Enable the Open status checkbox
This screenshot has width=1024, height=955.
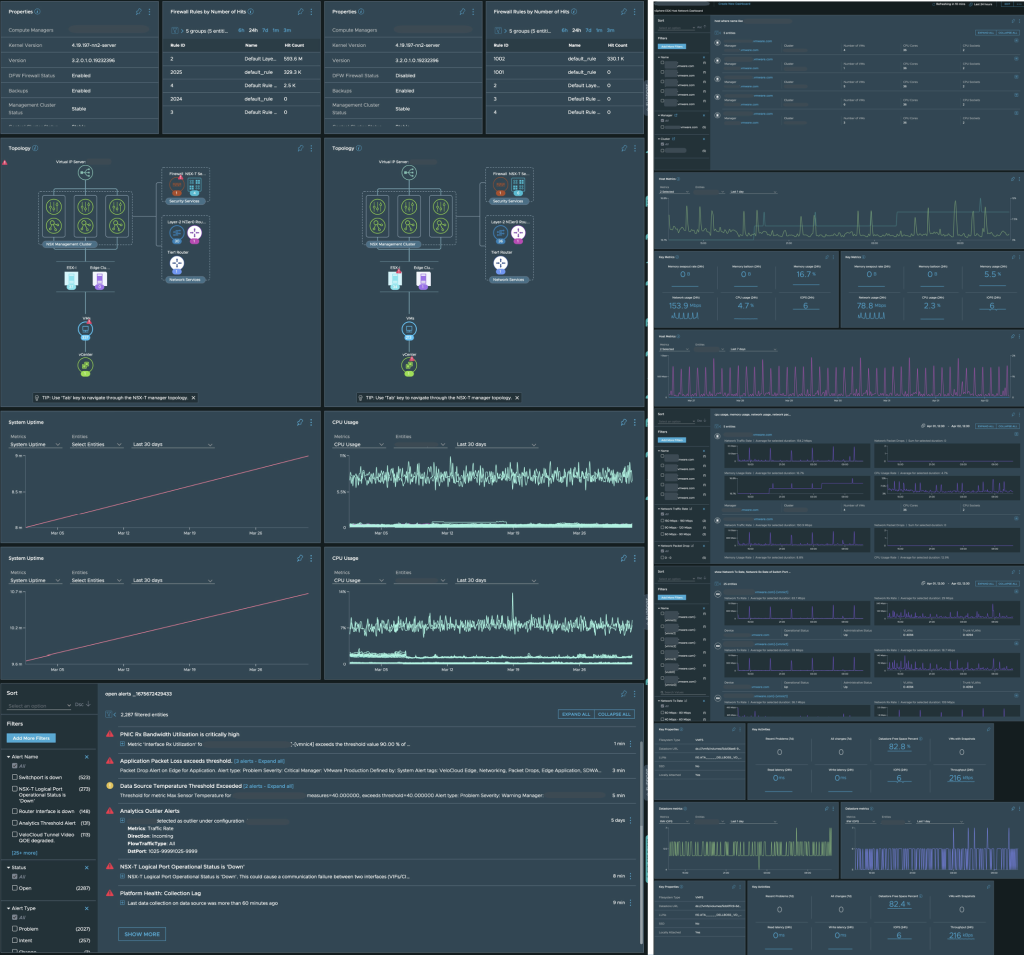pyautogui.click(x=13, y=888)
